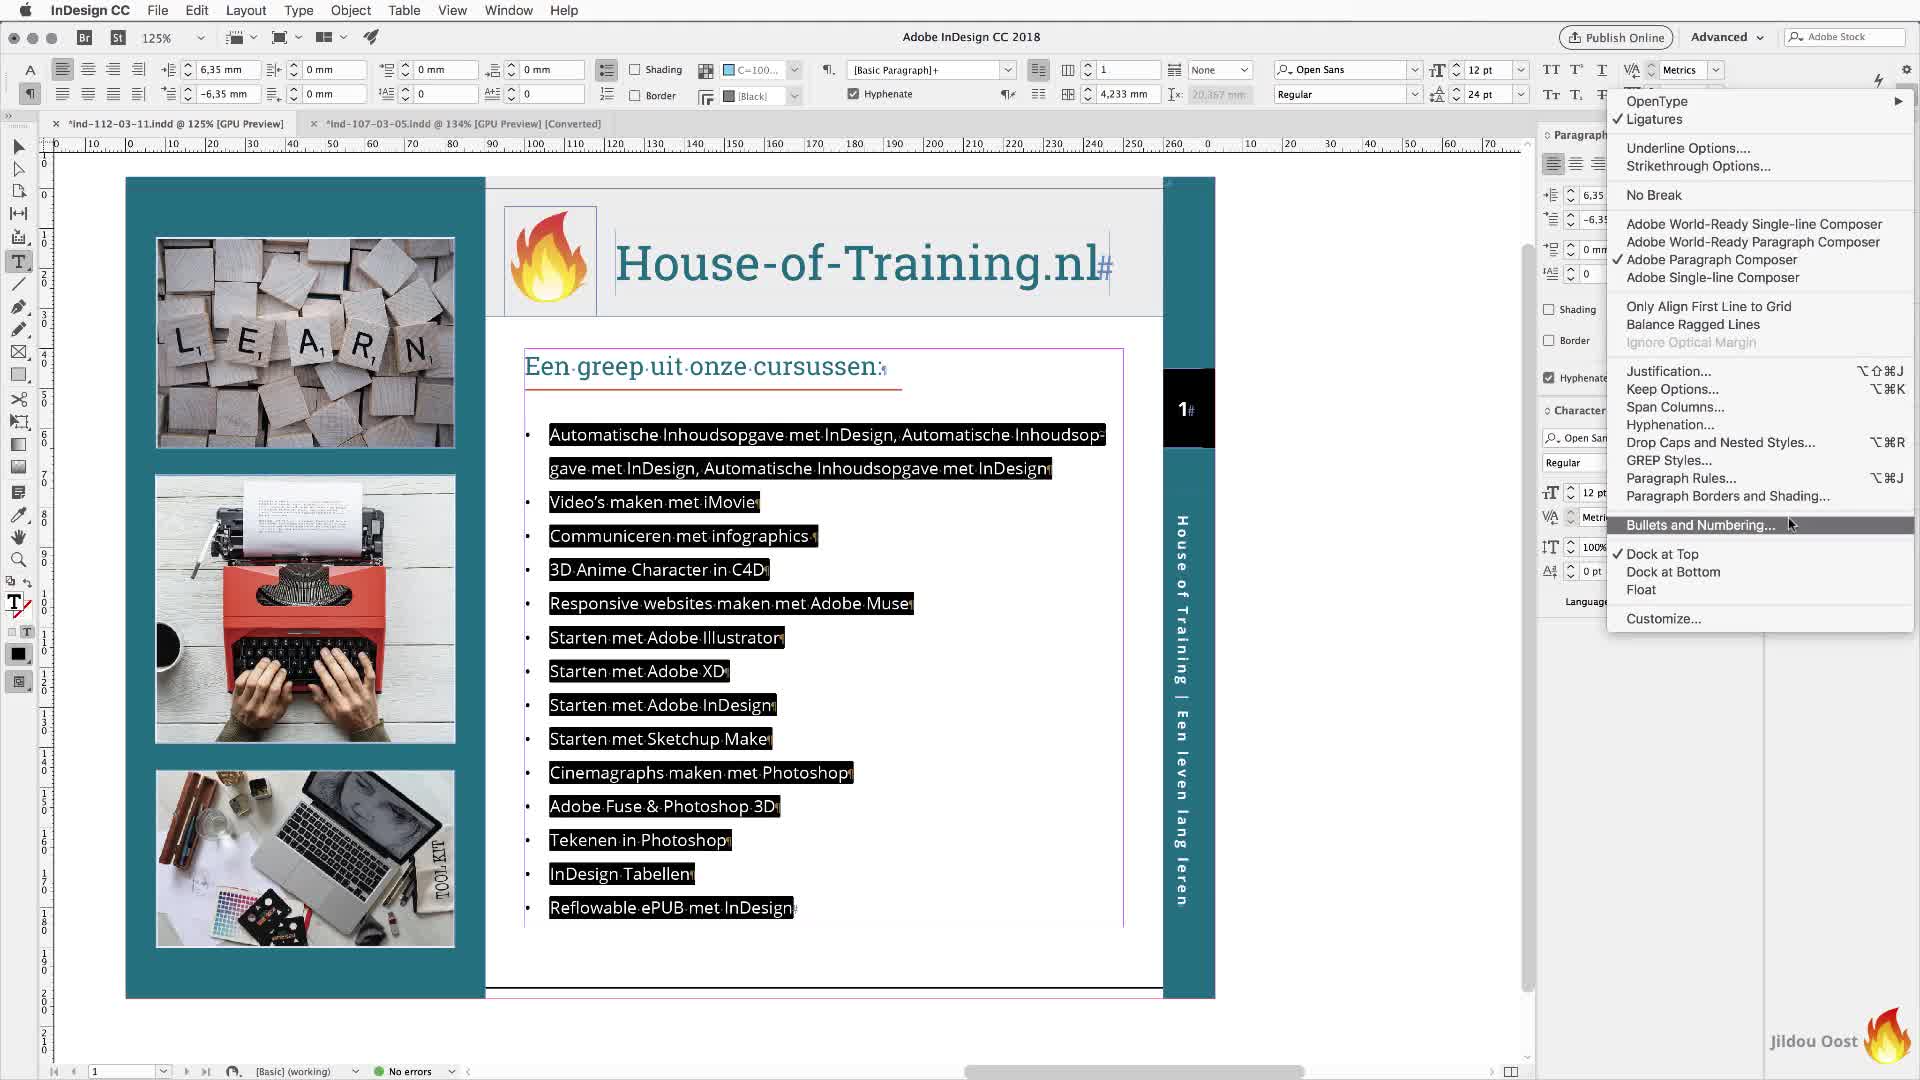Select the Direct Selection tool
This screenshot has height=1080, width=1920.
(x=18, y=169)
